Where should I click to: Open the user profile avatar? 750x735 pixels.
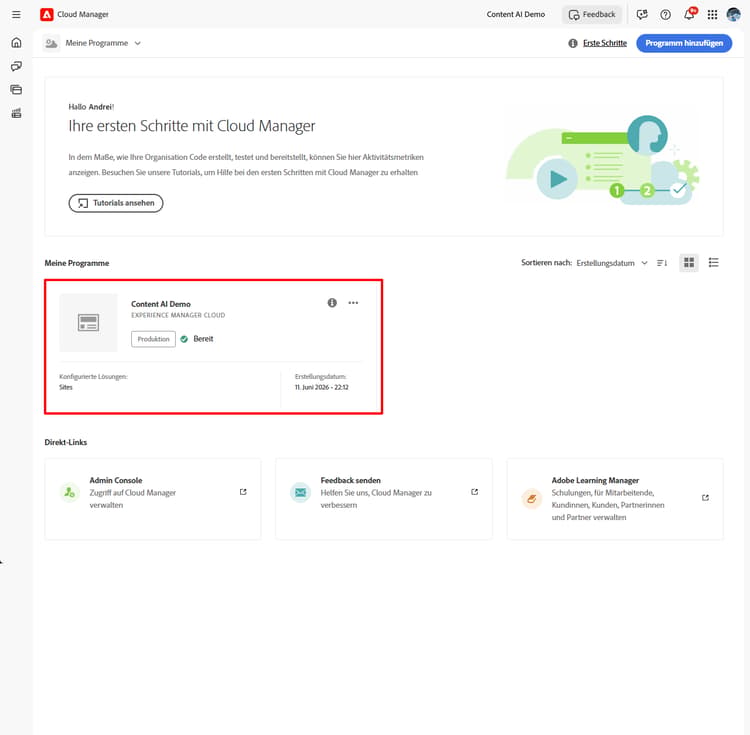[x=733, y=14]
